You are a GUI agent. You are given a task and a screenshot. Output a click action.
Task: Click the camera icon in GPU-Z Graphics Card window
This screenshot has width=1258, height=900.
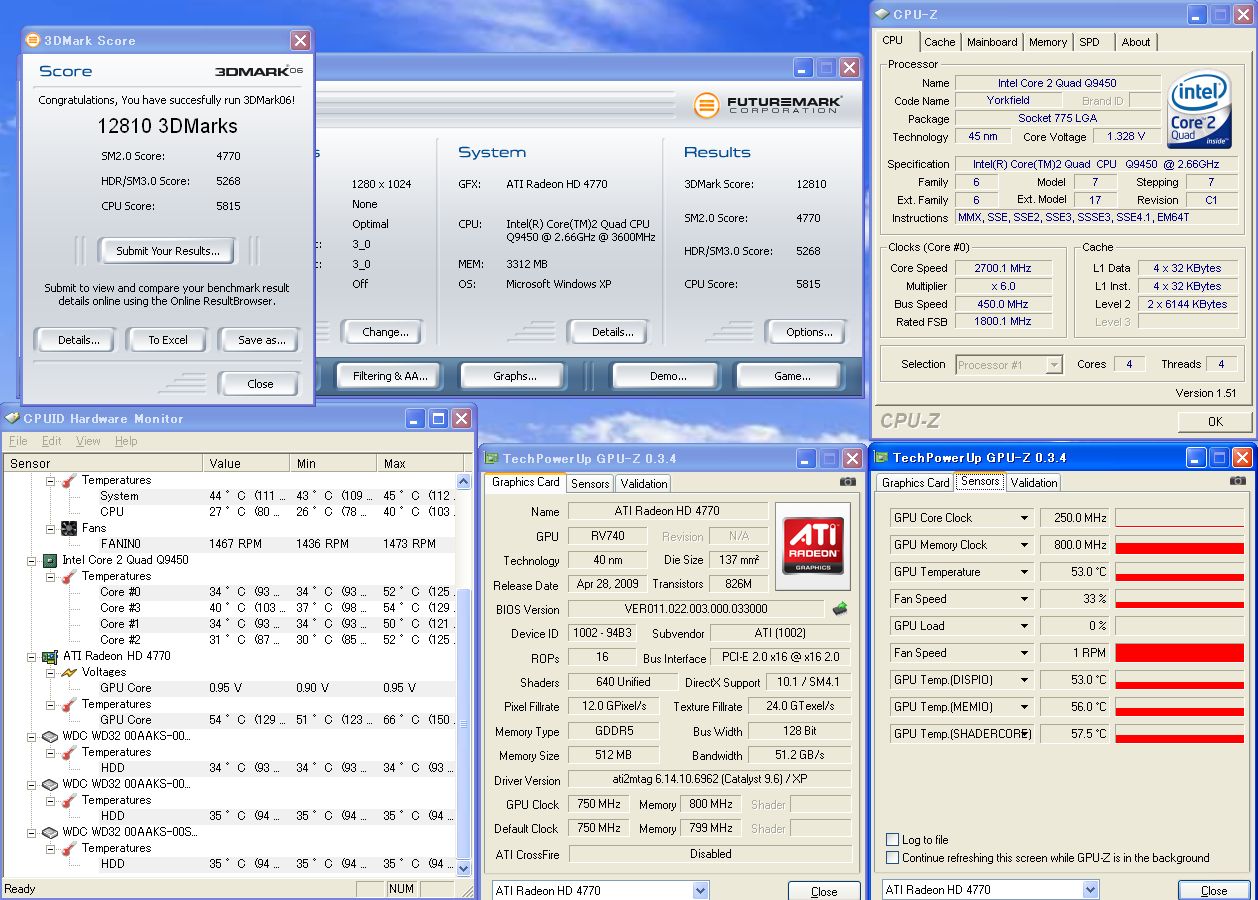coord(848,482)
